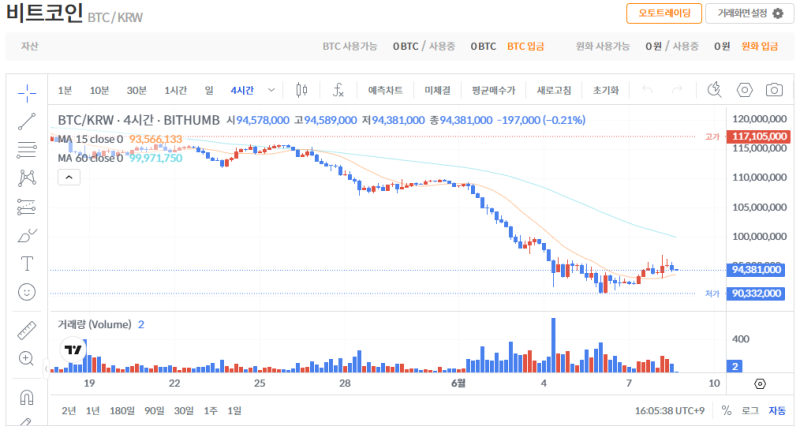Open the fx indicators menu

pos(338,90)
